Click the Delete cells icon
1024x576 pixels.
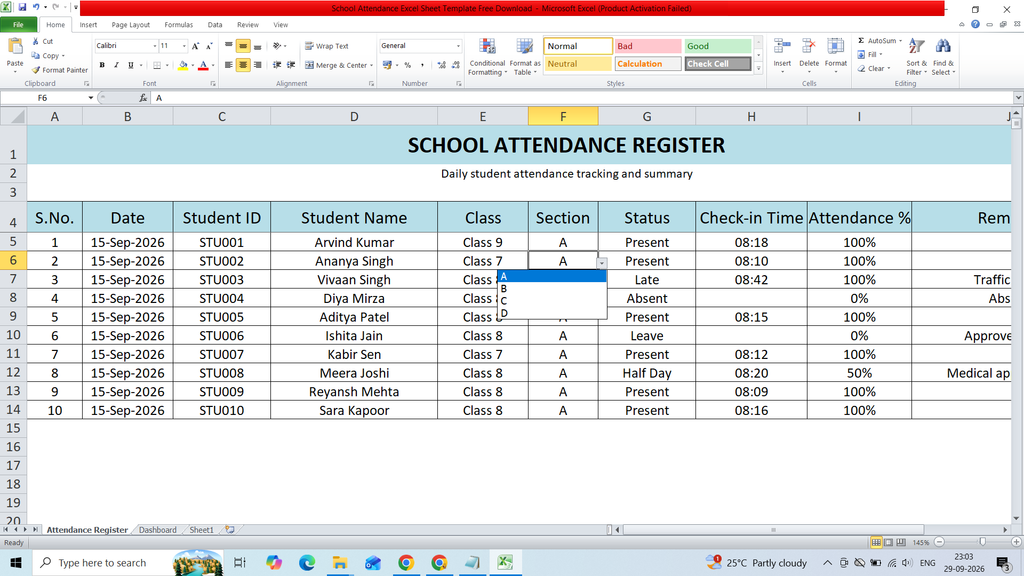[x=808, y=48]
